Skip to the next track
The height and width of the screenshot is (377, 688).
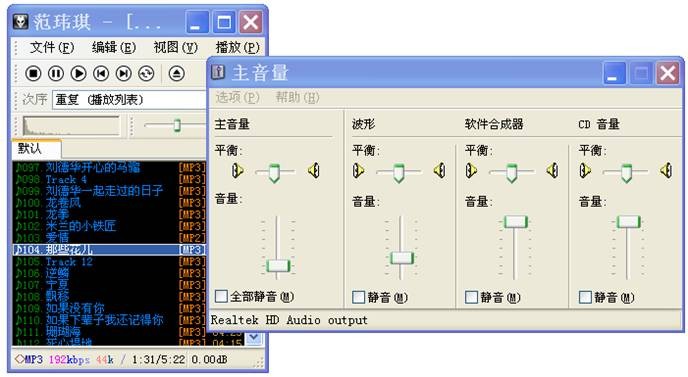(123, 74)
